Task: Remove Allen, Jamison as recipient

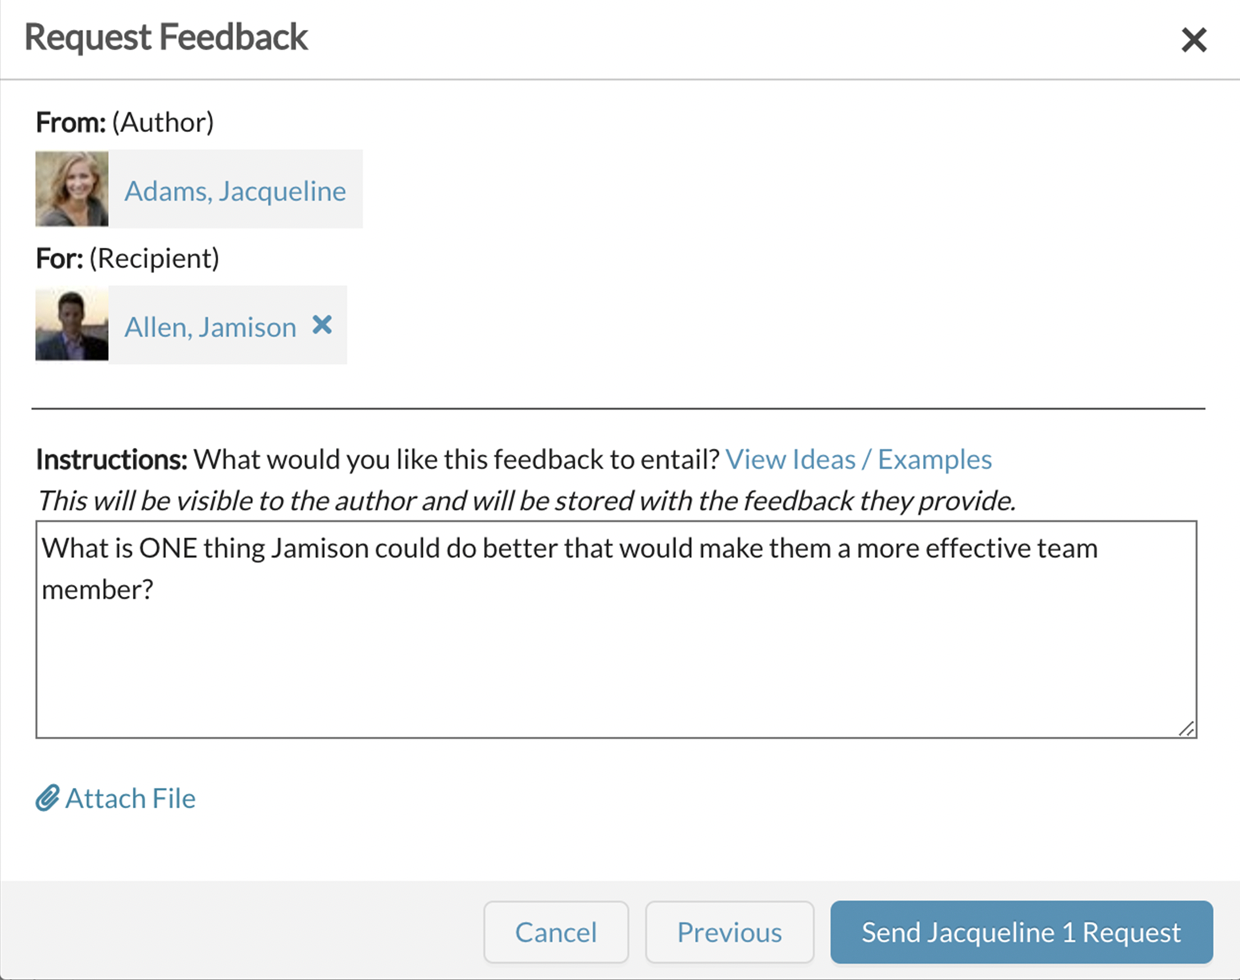Action: click(321, 324)
